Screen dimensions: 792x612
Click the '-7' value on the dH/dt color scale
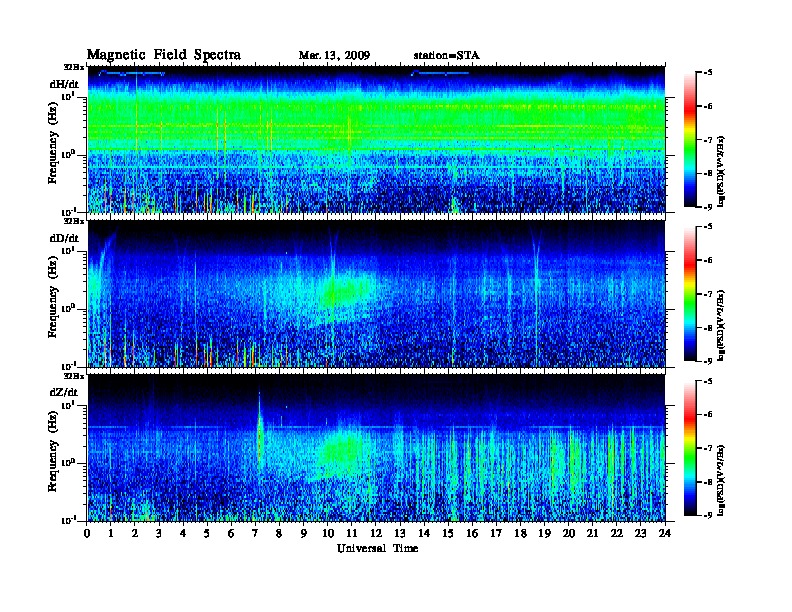[x=707, y=140]
